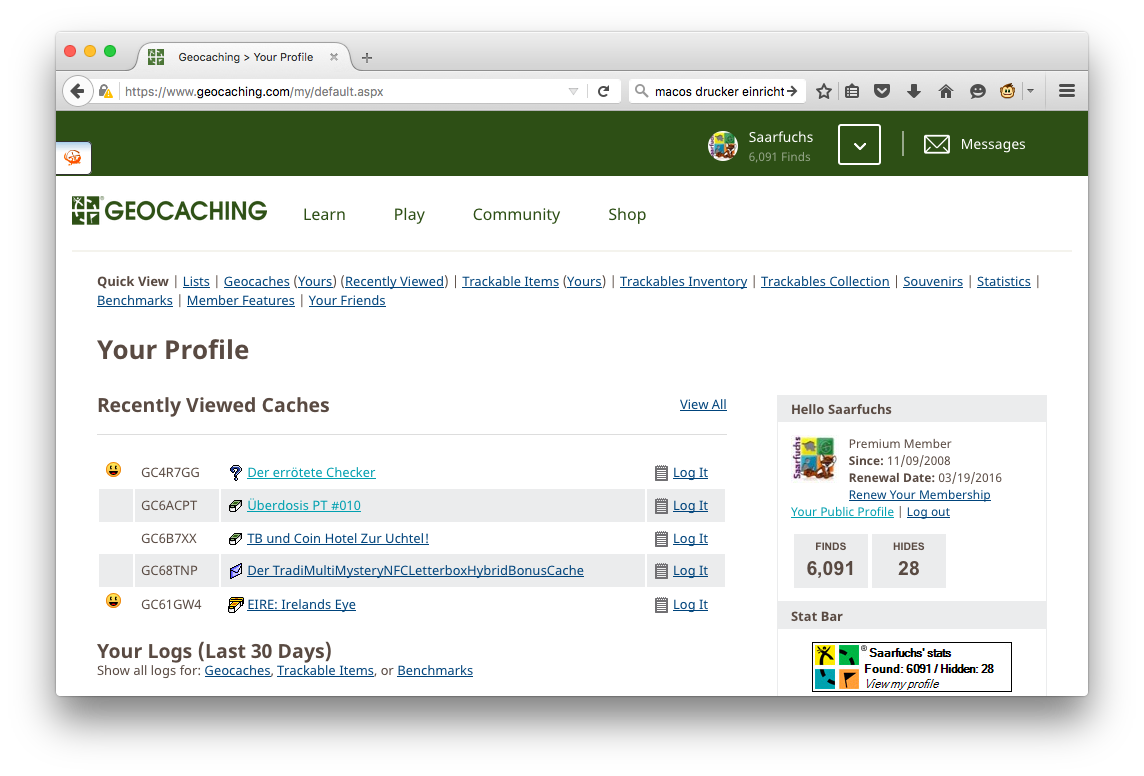The width and height of the screenshot is (1144, 776).
Task: Open the Benchmarks quick view link
Action: [x=135, y=300]
